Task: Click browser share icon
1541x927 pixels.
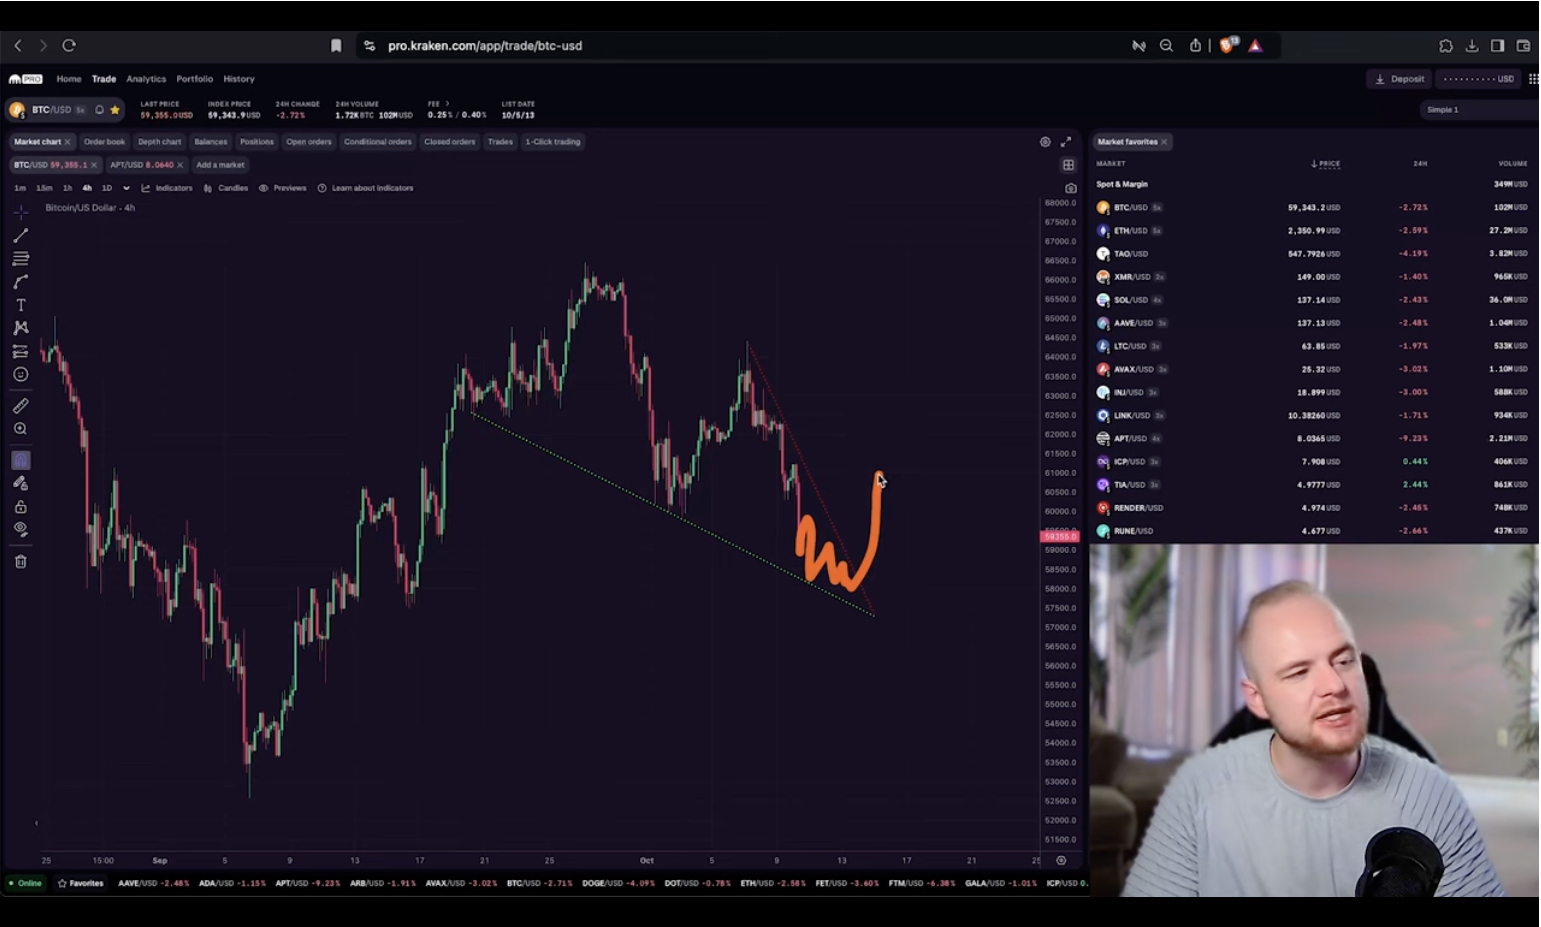Action: click(1195, 45)
